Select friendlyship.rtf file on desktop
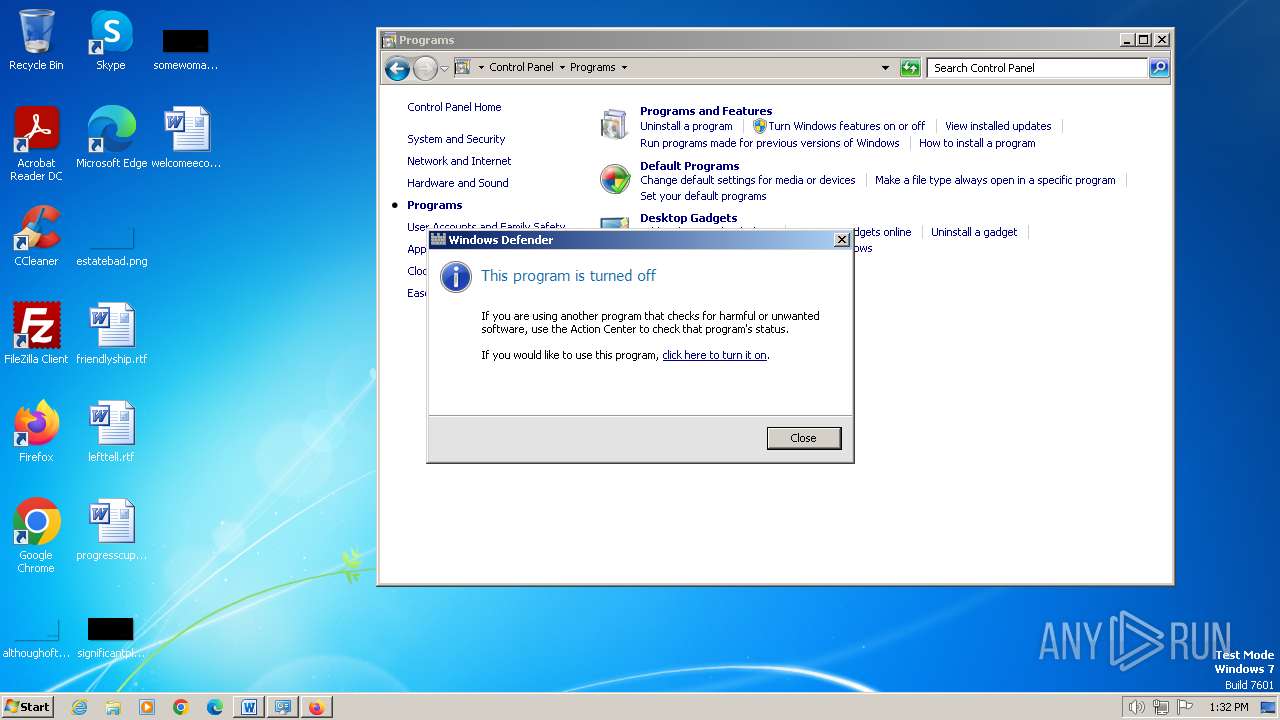The height and width of the screenshot is (720, 1280). click(111, 334)
